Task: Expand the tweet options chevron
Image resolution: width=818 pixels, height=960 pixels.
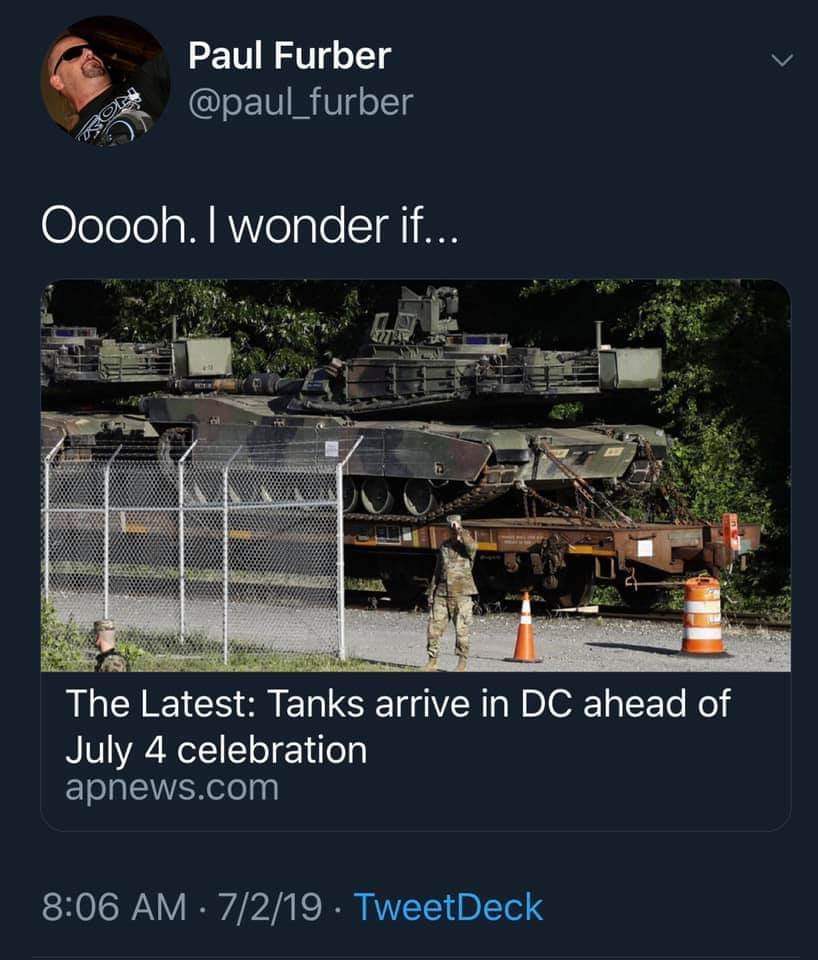Action: point(782,59)
